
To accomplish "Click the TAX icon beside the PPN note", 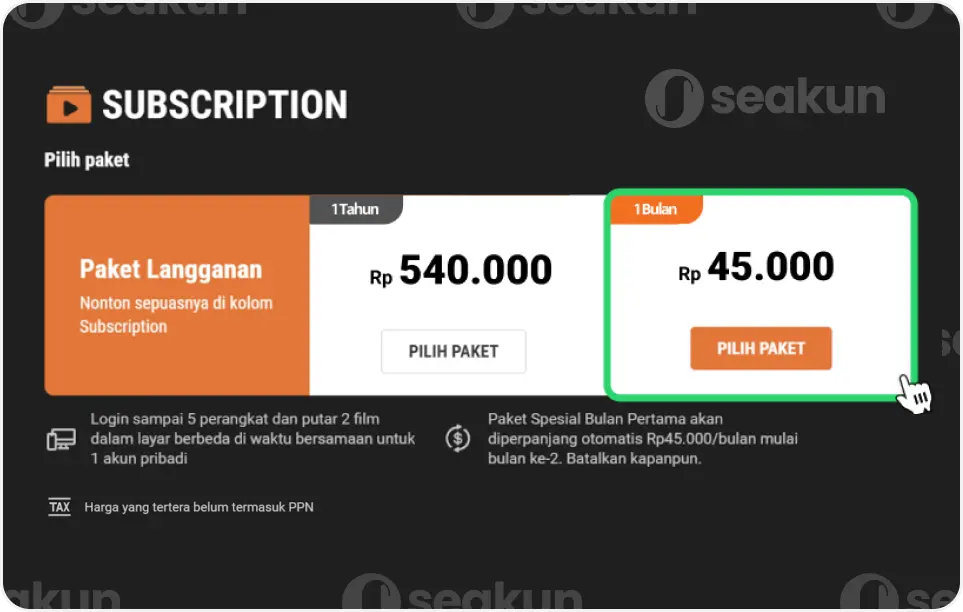I will pyautogui.click(x=59, y=507).
